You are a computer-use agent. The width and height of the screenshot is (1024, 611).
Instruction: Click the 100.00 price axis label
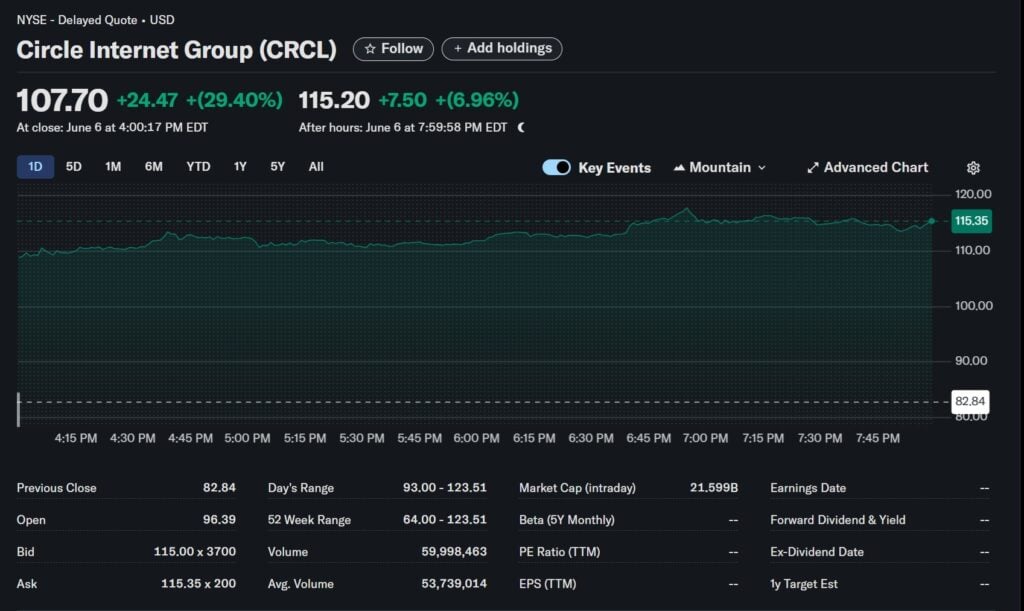pyautogui.click(x=974, y=306)
